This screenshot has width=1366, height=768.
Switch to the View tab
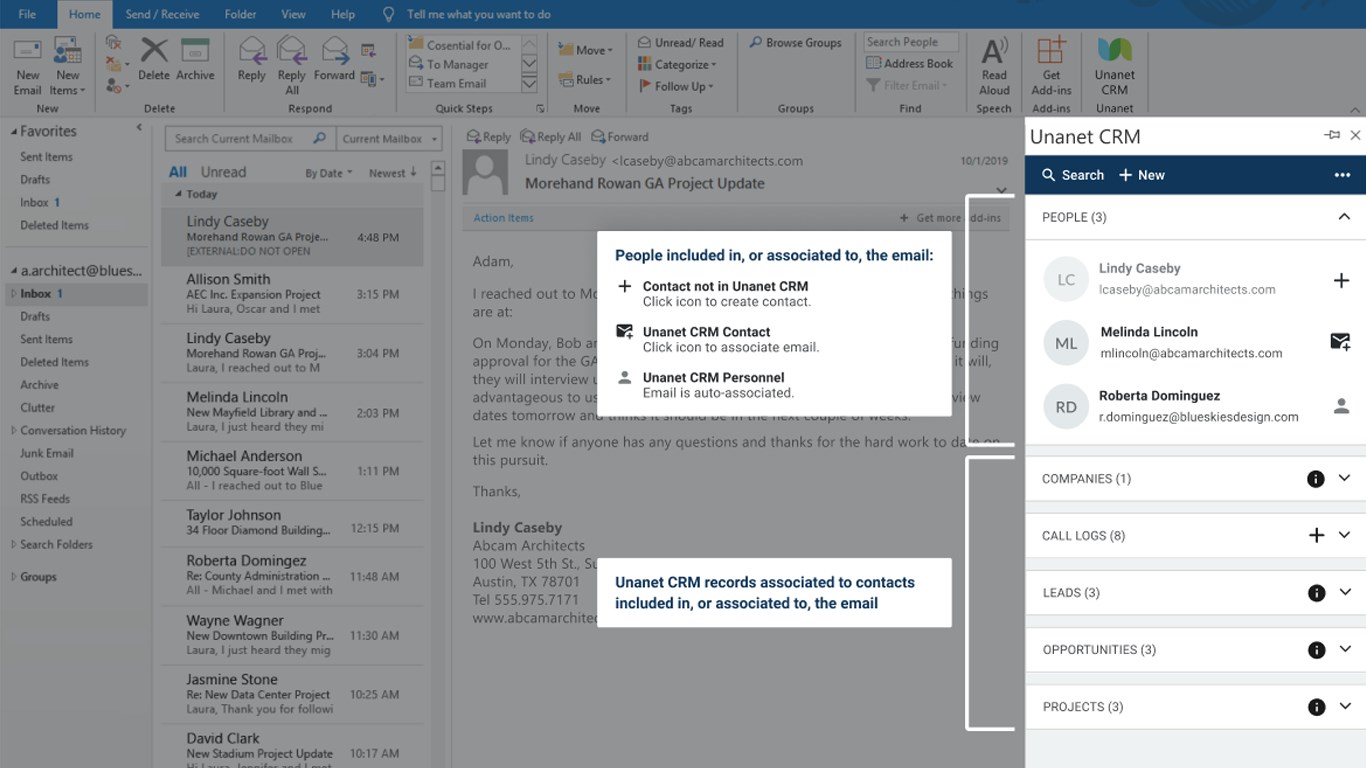click(294, 14)
